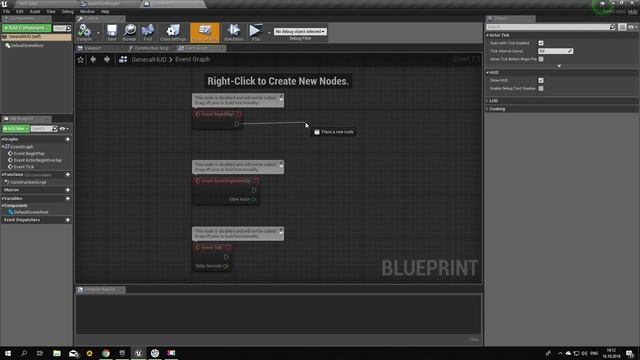Toggle Allow Tick Before Begin Play checkbox
This screenshot has width=640, height=360.
[541, 59]
